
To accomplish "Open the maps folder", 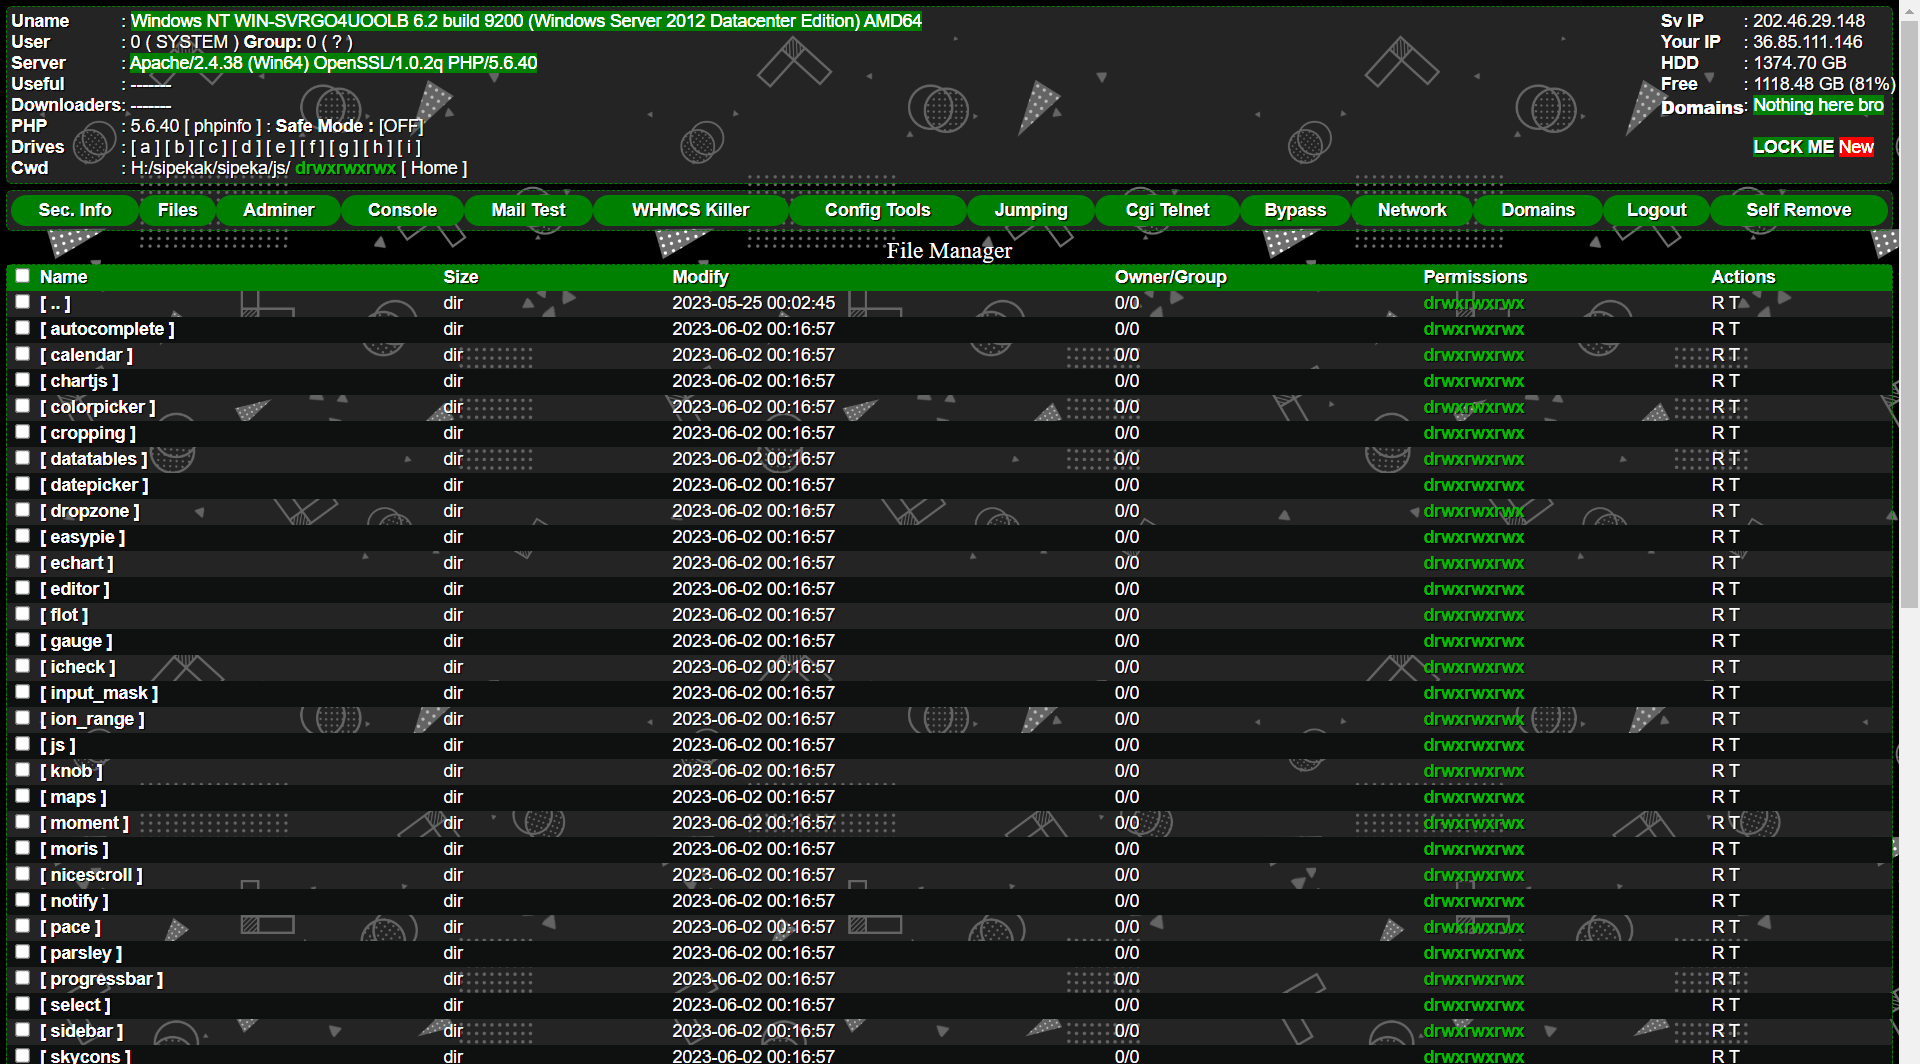I will pyautogui.click(x=73, y=797).
